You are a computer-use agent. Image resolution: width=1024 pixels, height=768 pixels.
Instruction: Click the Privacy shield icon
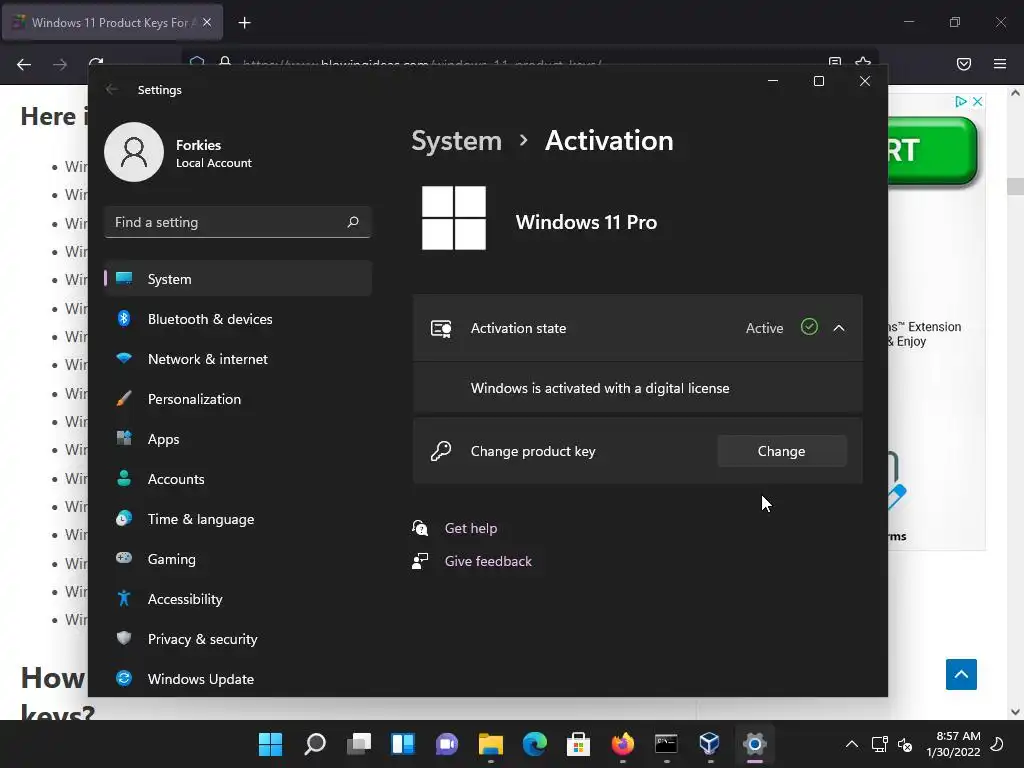tap(123, 638)
